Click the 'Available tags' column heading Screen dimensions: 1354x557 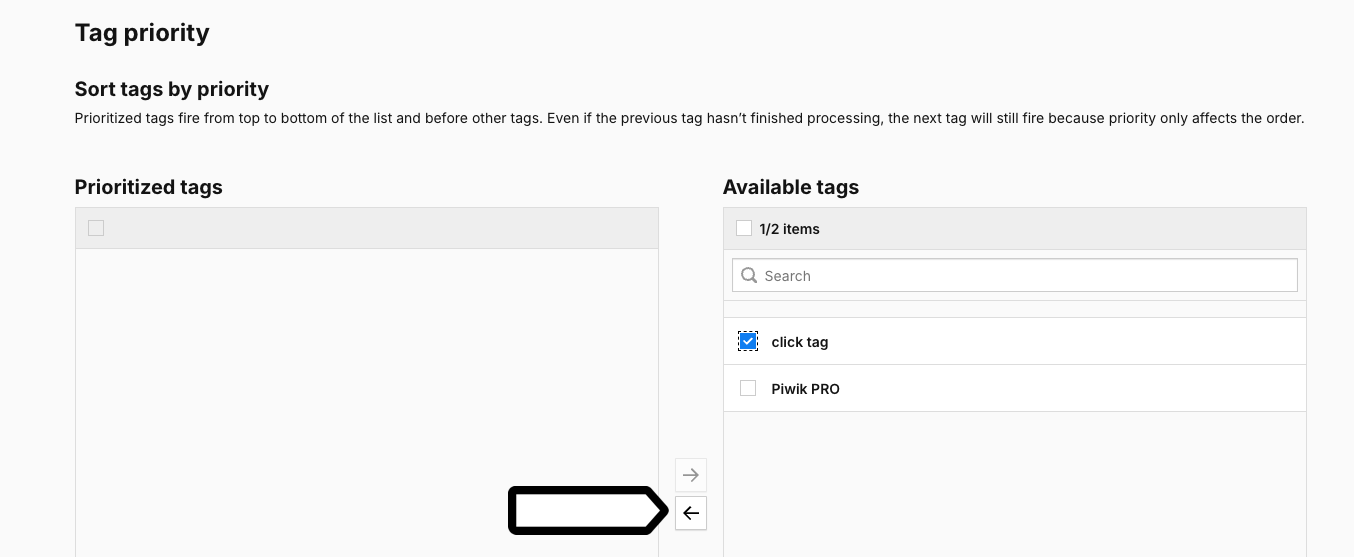coord(791,187)
